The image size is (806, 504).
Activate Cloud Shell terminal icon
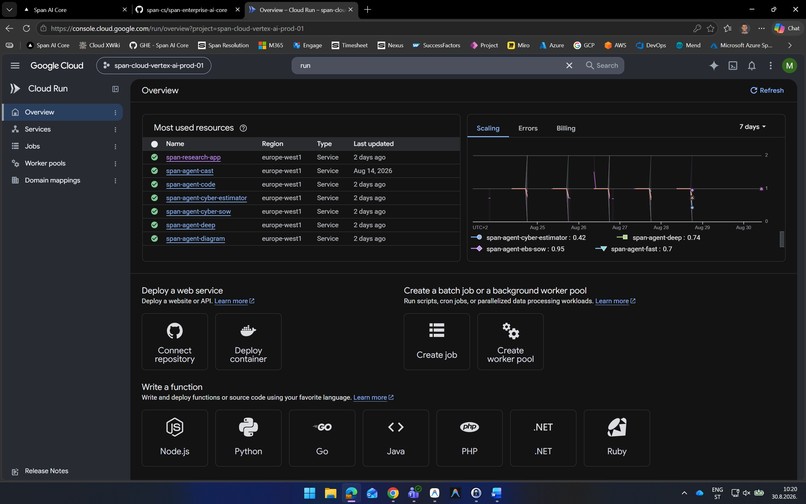(732, 65)
